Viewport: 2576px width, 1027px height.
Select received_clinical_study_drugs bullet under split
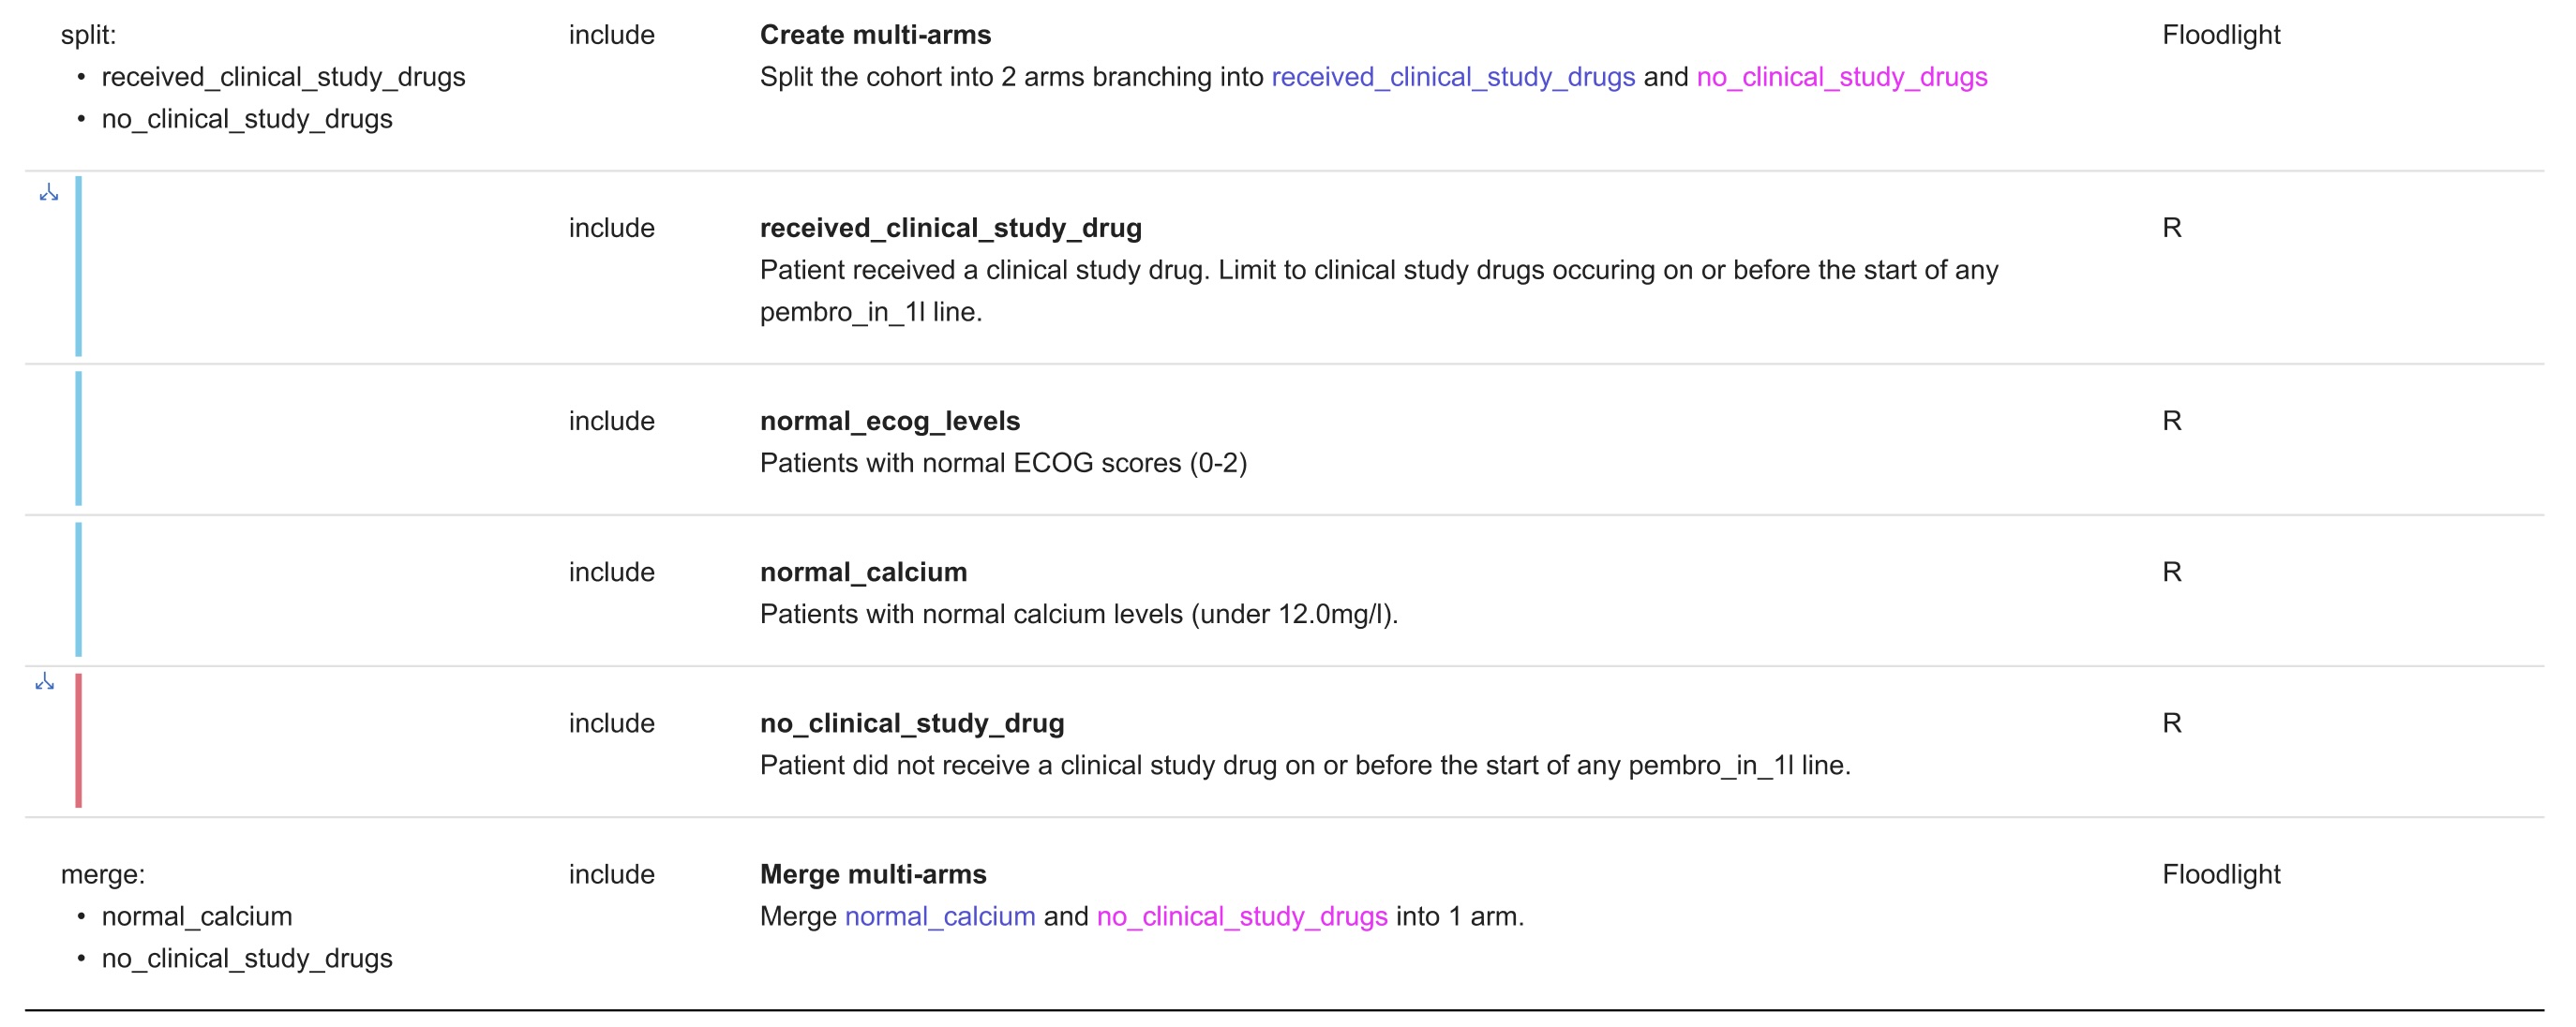pyautogui.click(x=283, y=77)
